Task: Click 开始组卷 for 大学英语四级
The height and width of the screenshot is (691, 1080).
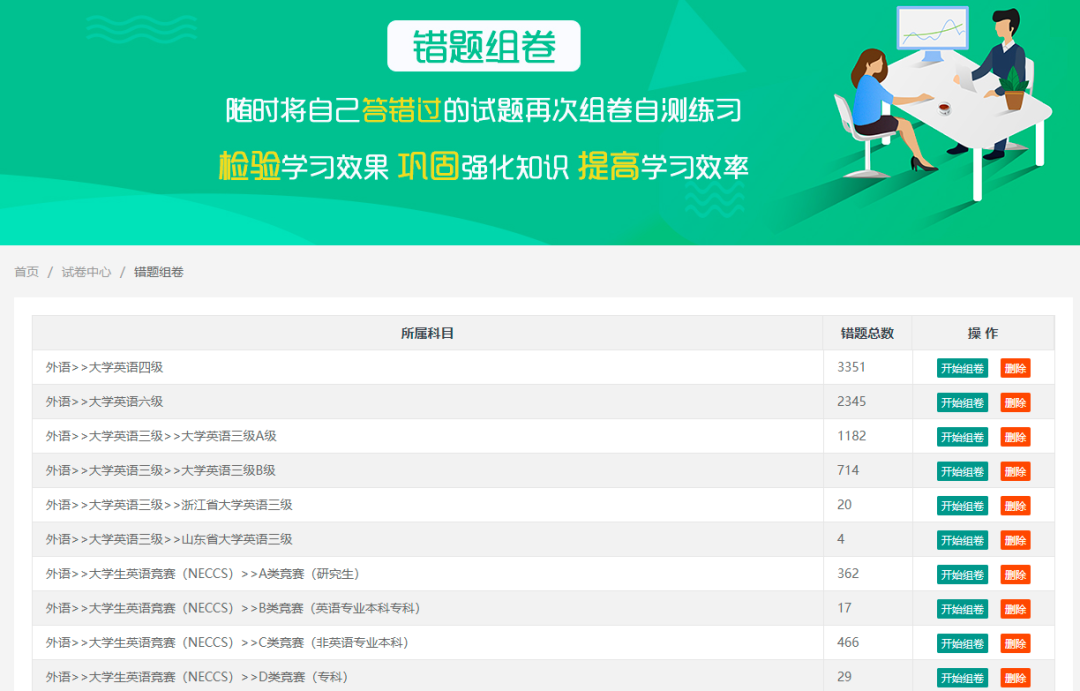Action: tap(962, 368)
